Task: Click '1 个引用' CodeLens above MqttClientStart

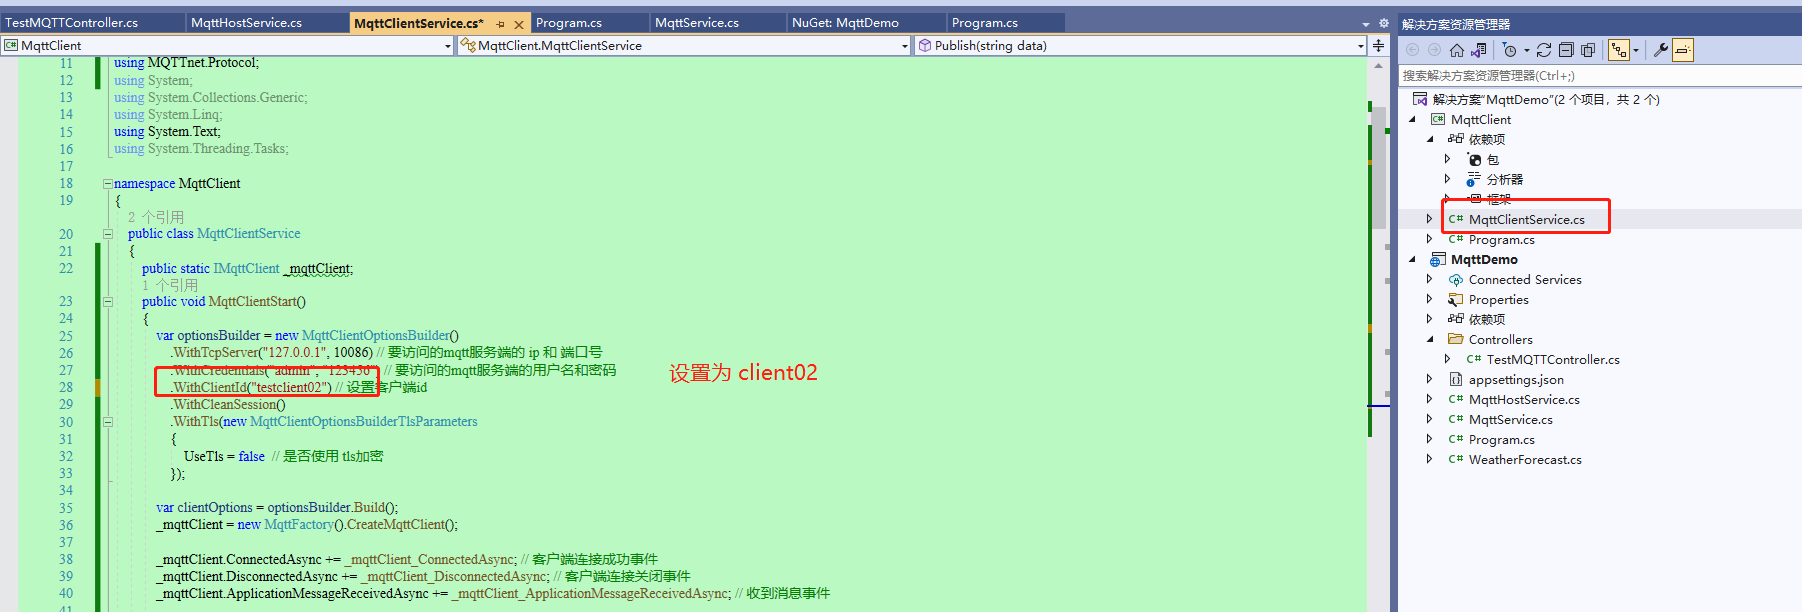Action: click(170, 285)
